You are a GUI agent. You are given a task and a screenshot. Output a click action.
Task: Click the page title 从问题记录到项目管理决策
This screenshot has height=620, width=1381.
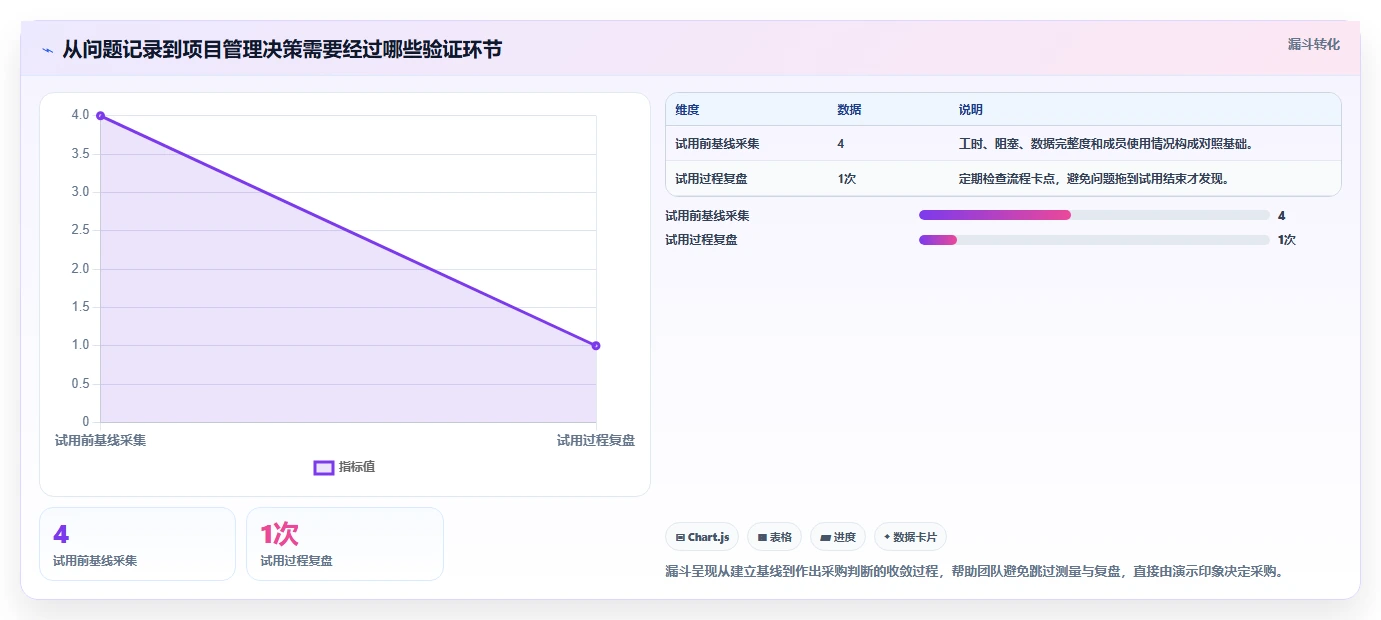point(282,49)
